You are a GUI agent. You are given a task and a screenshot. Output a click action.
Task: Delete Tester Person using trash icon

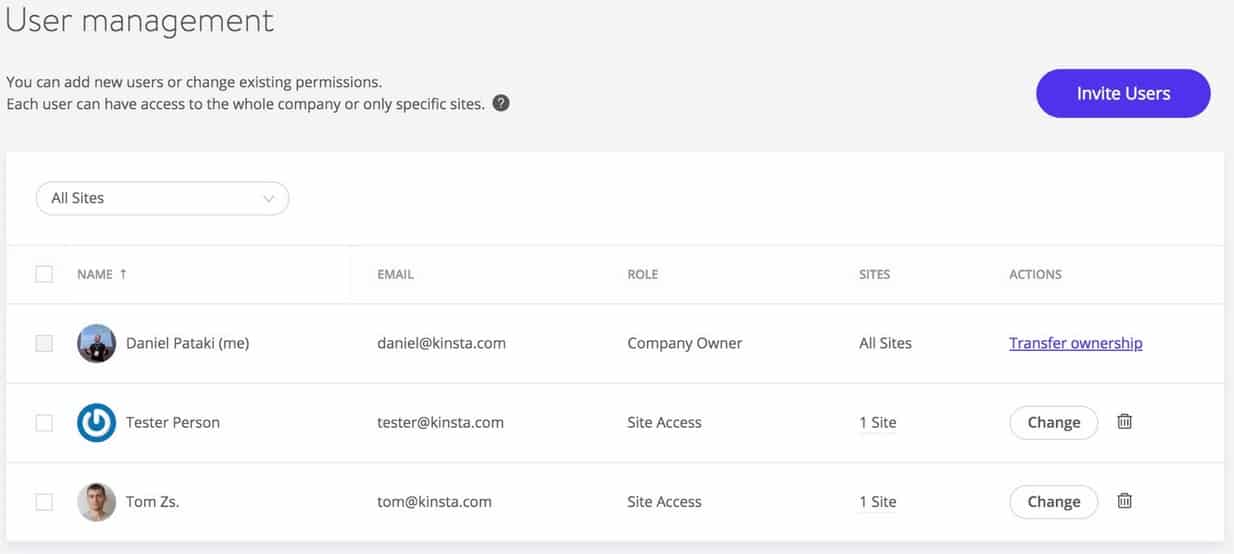(x=1124, y=421)
